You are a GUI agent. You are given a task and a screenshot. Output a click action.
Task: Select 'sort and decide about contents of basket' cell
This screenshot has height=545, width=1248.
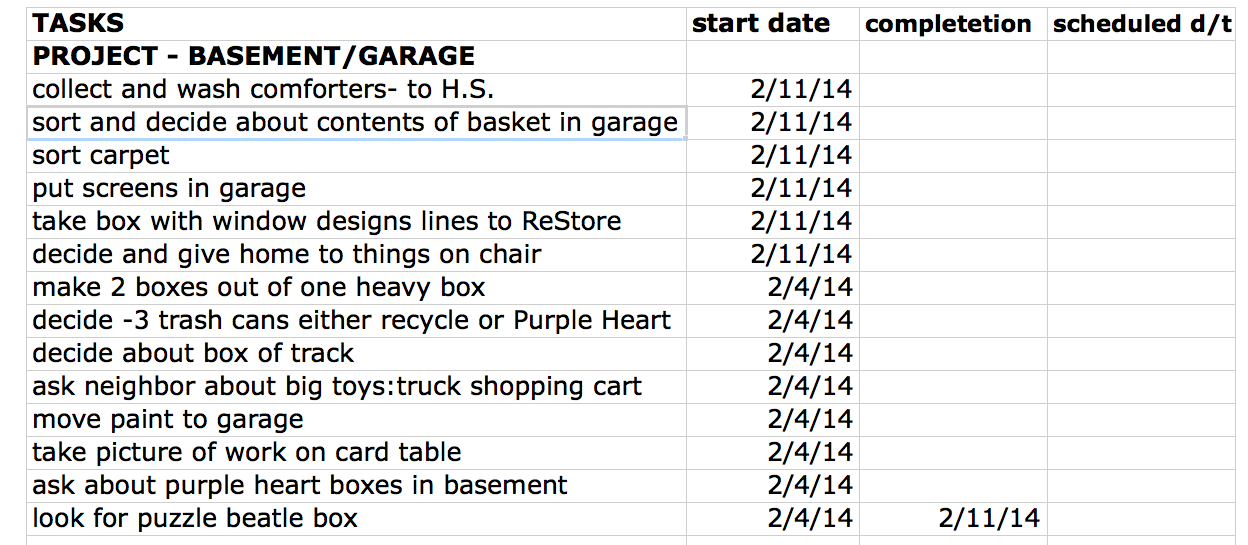click(357, 123)
